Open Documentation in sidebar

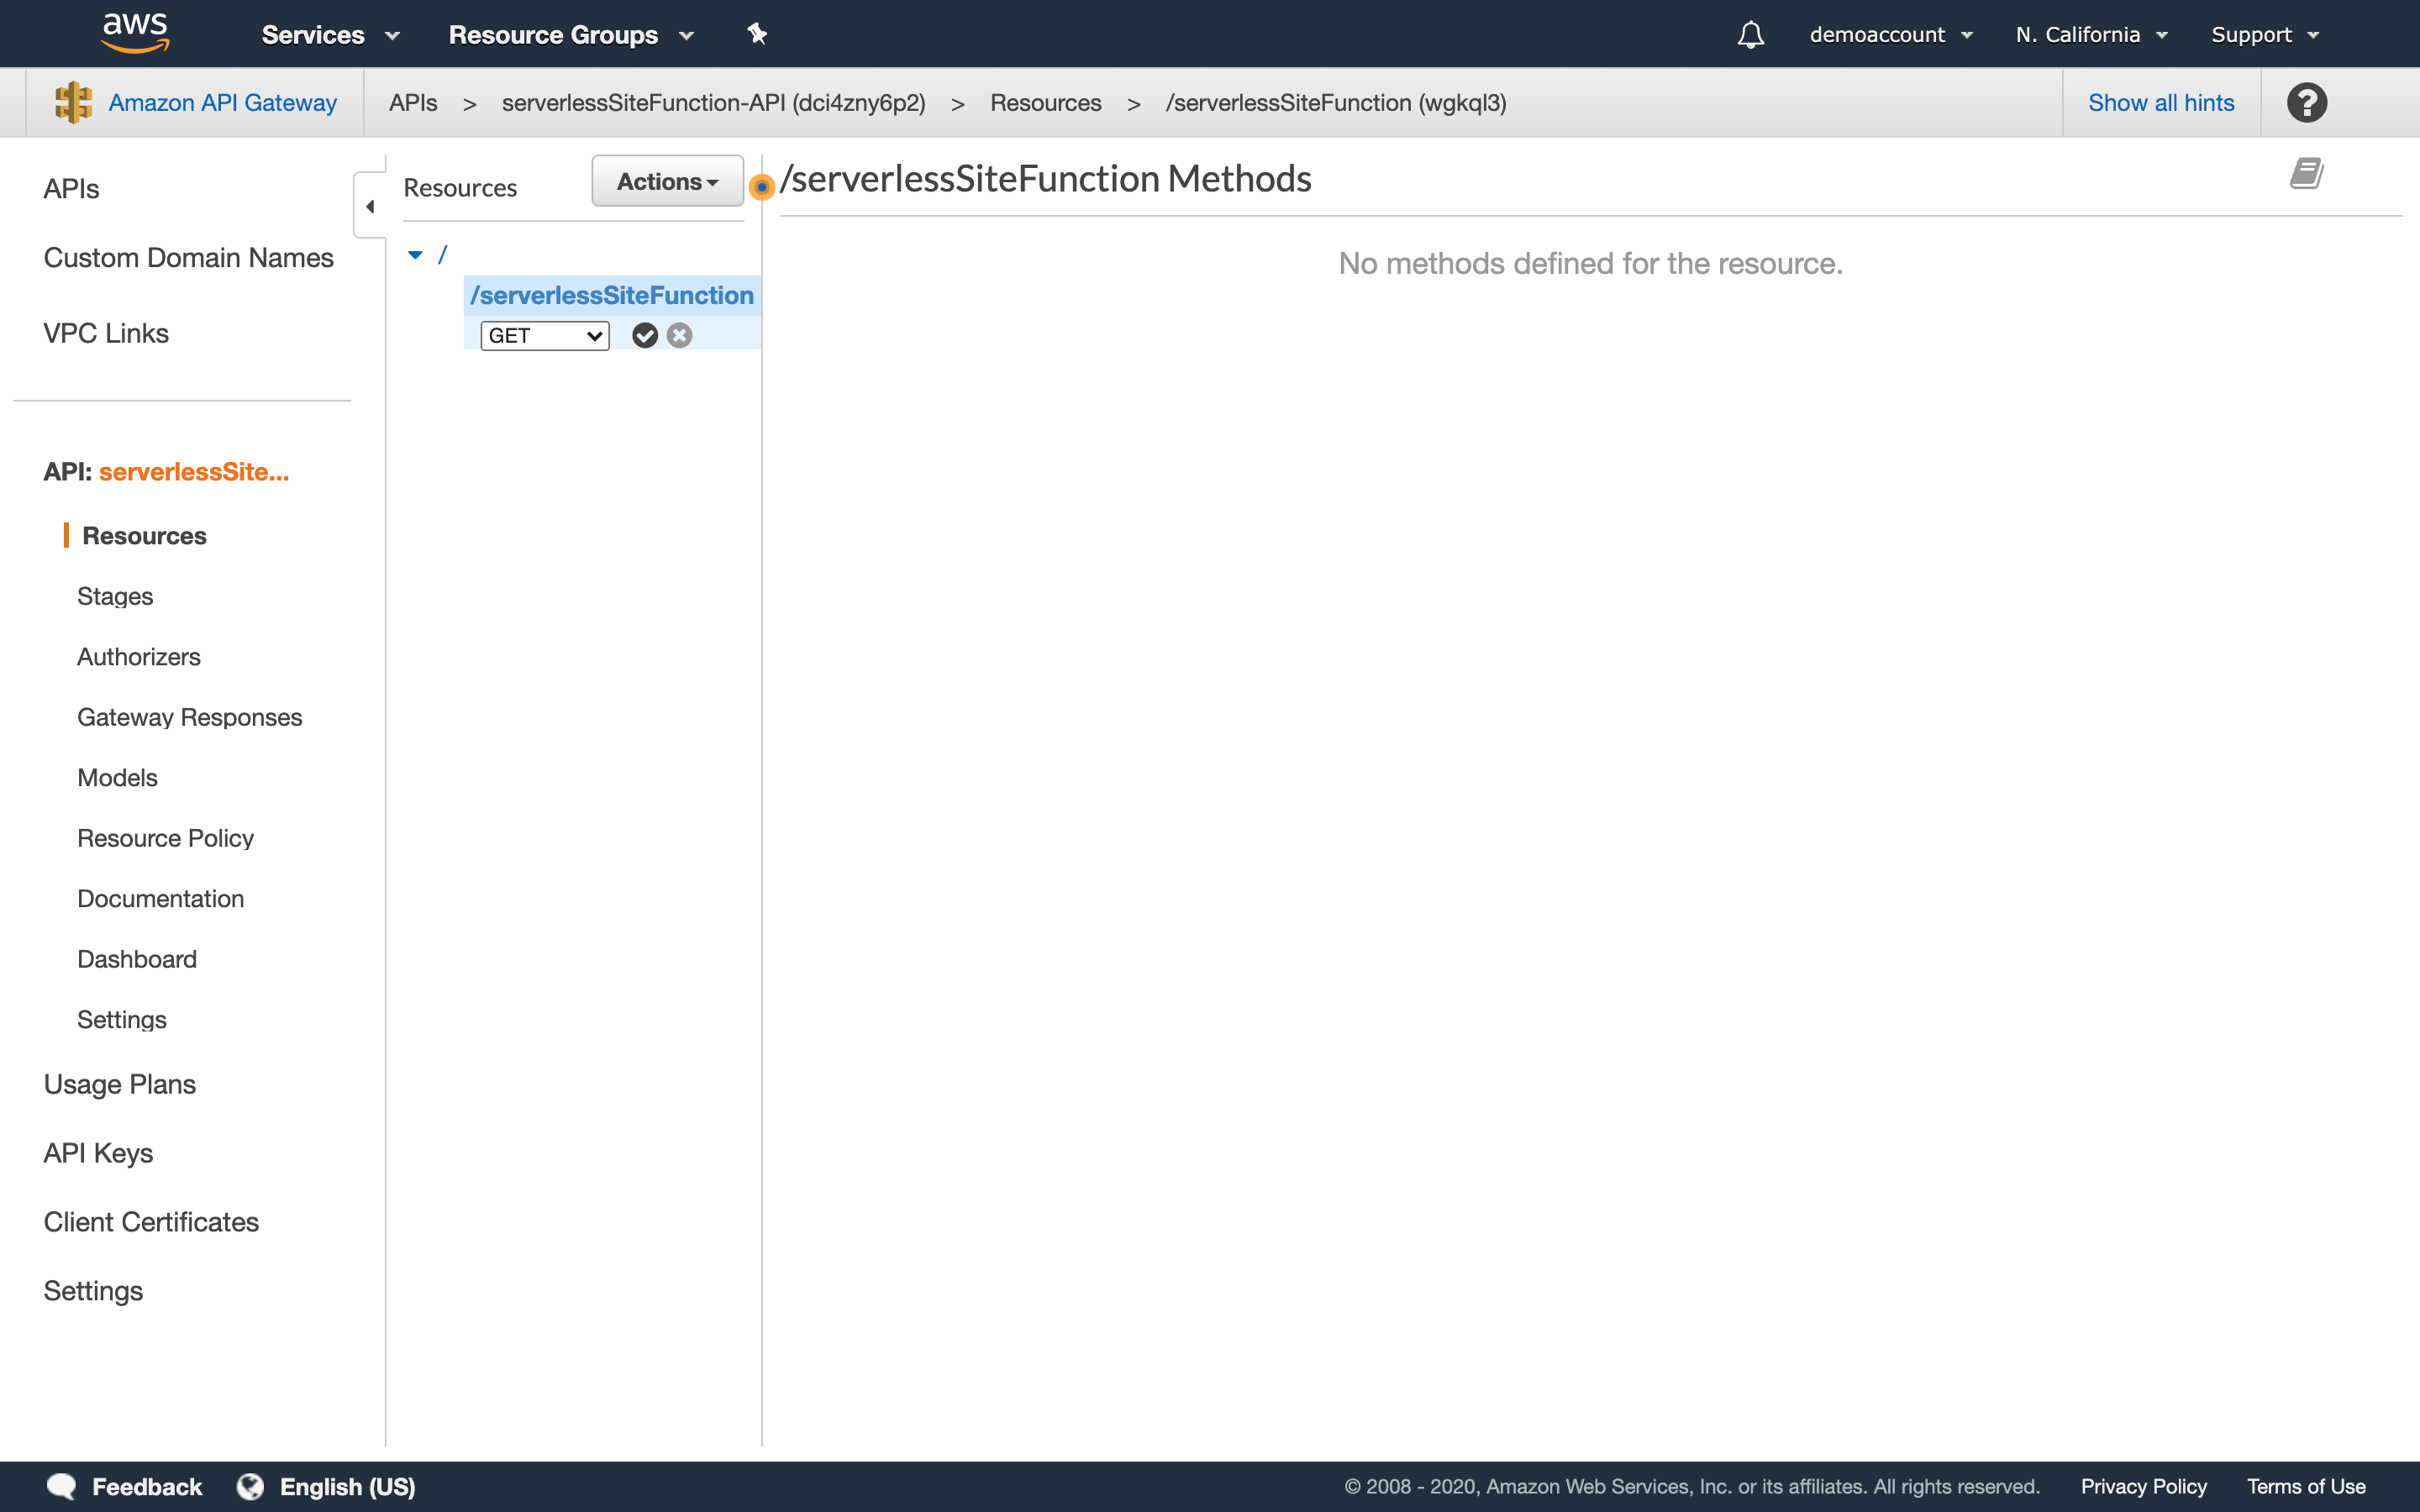[160, 898]
